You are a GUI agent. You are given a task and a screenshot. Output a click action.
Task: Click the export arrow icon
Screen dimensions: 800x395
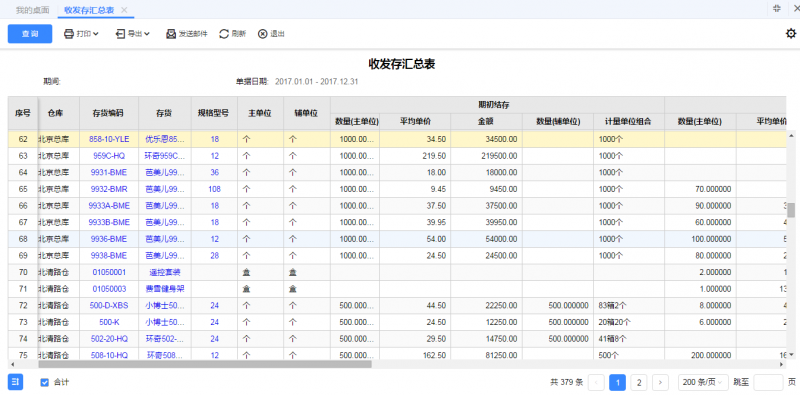[x=120, y=34]
